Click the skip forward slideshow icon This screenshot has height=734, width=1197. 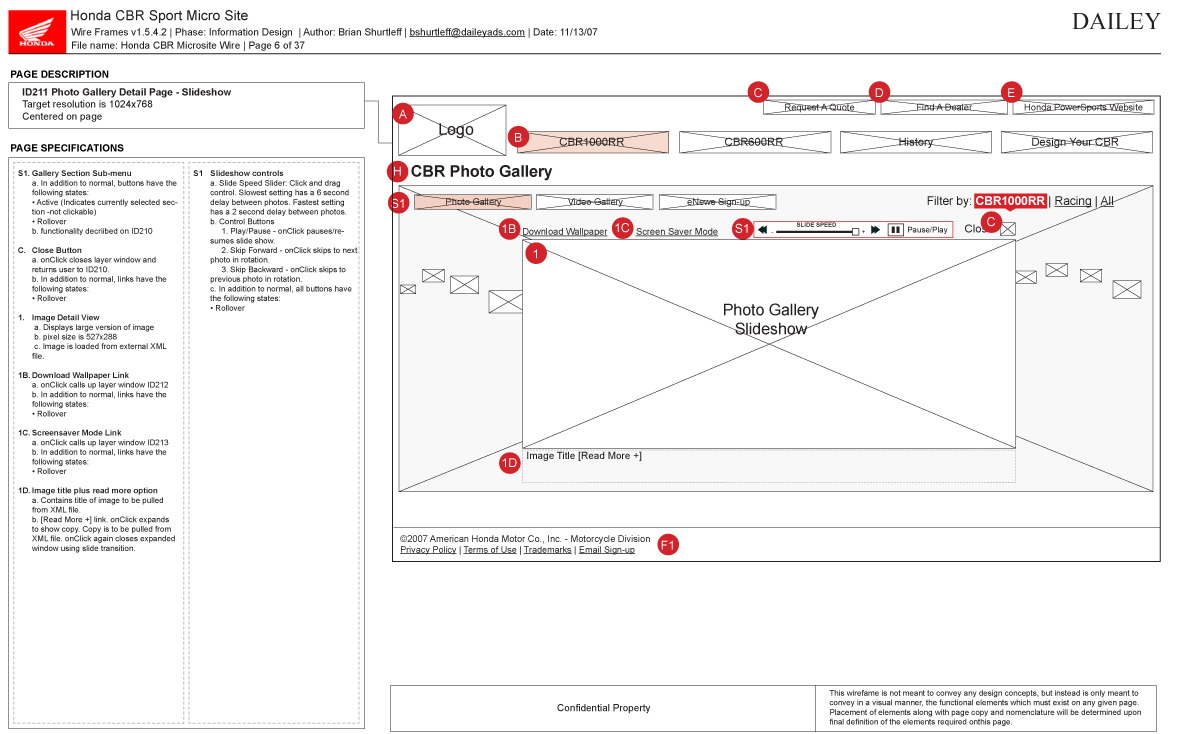(x=876, y=230)
